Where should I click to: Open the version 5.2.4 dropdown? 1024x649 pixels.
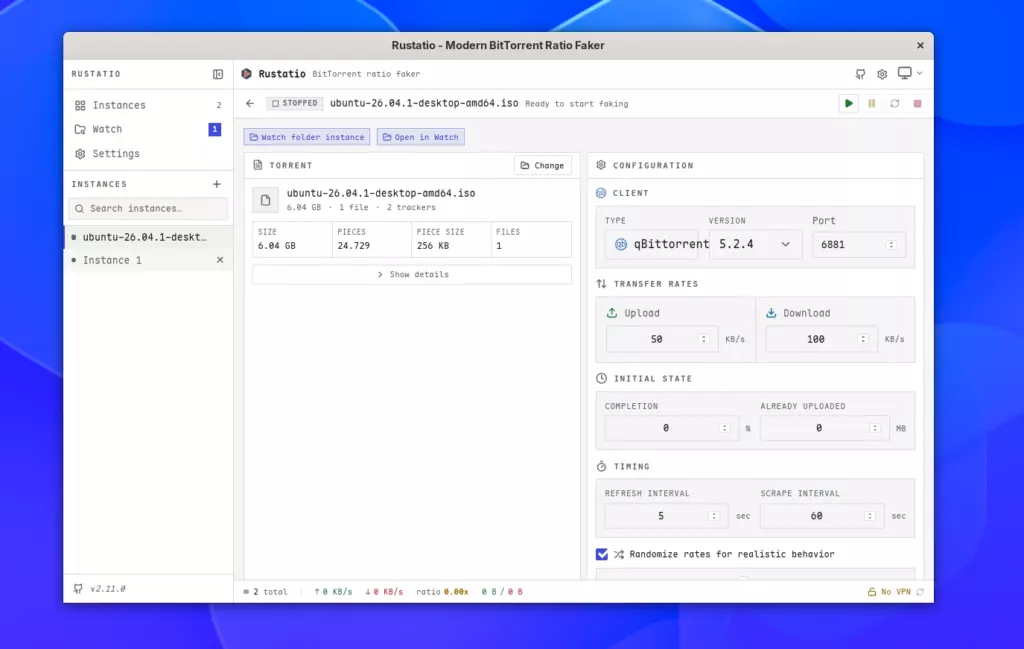pyautogui.click(x=755, y=244)
